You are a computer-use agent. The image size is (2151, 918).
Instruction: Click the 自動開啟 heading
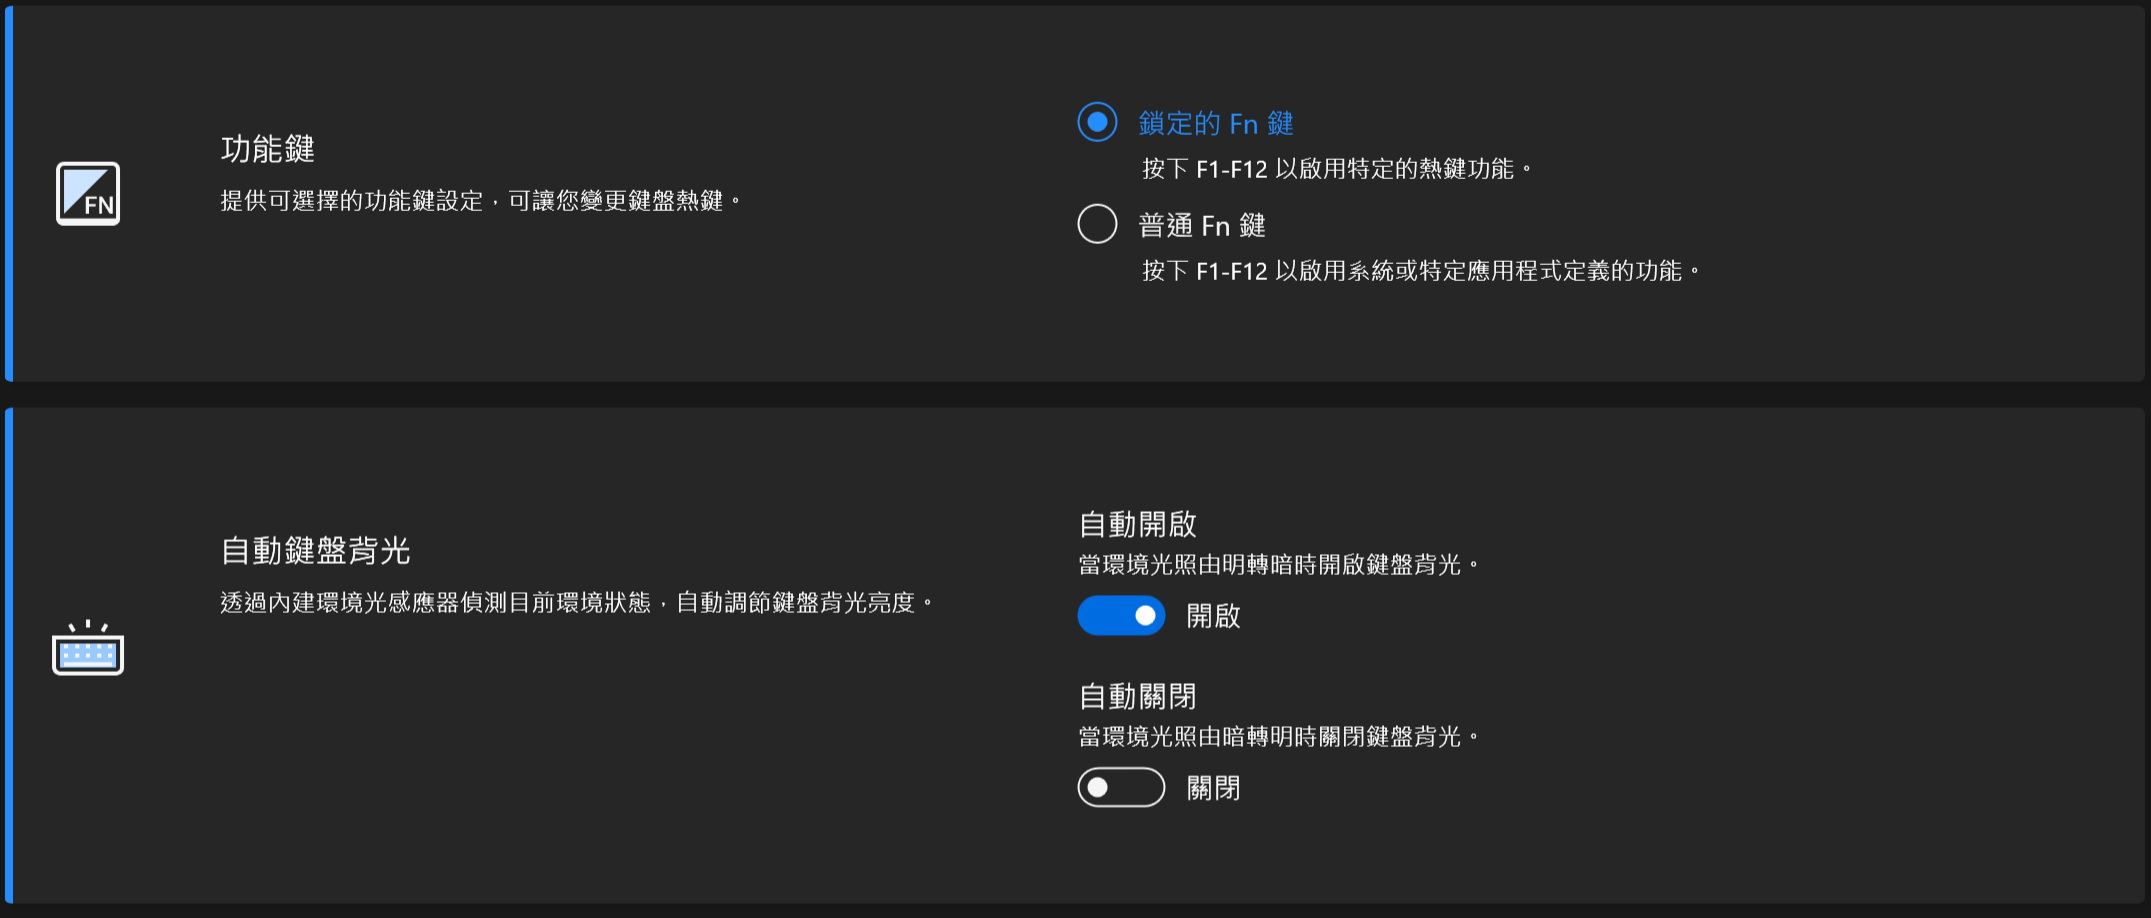pos(1138,524)
